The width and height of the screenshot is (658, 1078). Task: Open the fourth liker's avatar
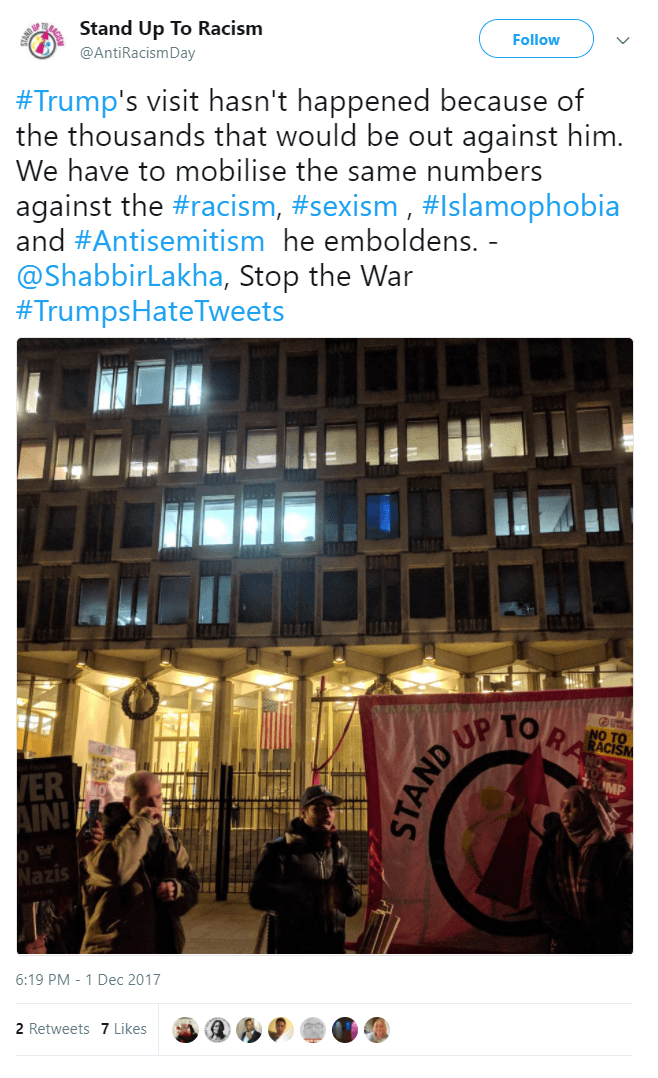pos(281,1029)
